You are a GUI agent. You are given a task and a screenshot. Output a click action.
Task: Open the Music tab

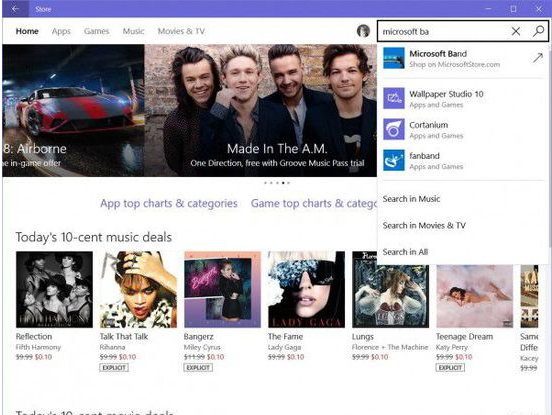point(133,31)
